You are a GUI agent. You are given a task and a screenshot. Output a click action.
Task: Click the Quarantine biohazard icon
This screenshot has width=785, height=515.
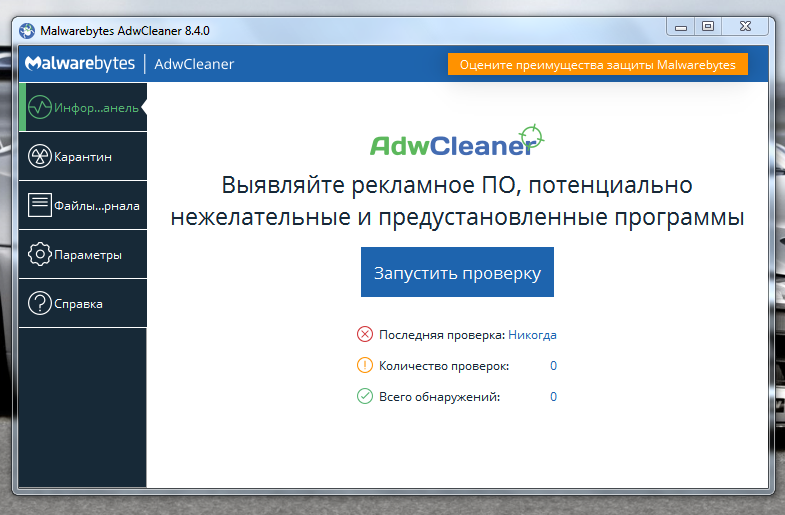tap(40, 156)
